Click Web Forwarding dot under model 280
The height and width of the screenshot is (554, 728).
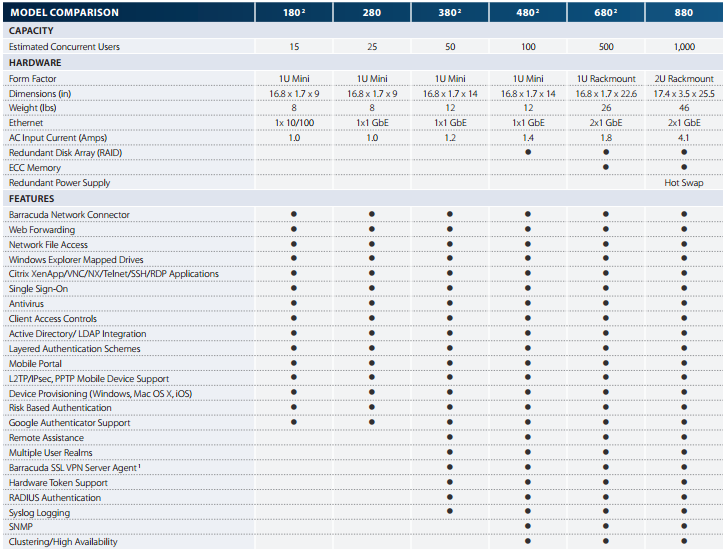tap(372, 229)
